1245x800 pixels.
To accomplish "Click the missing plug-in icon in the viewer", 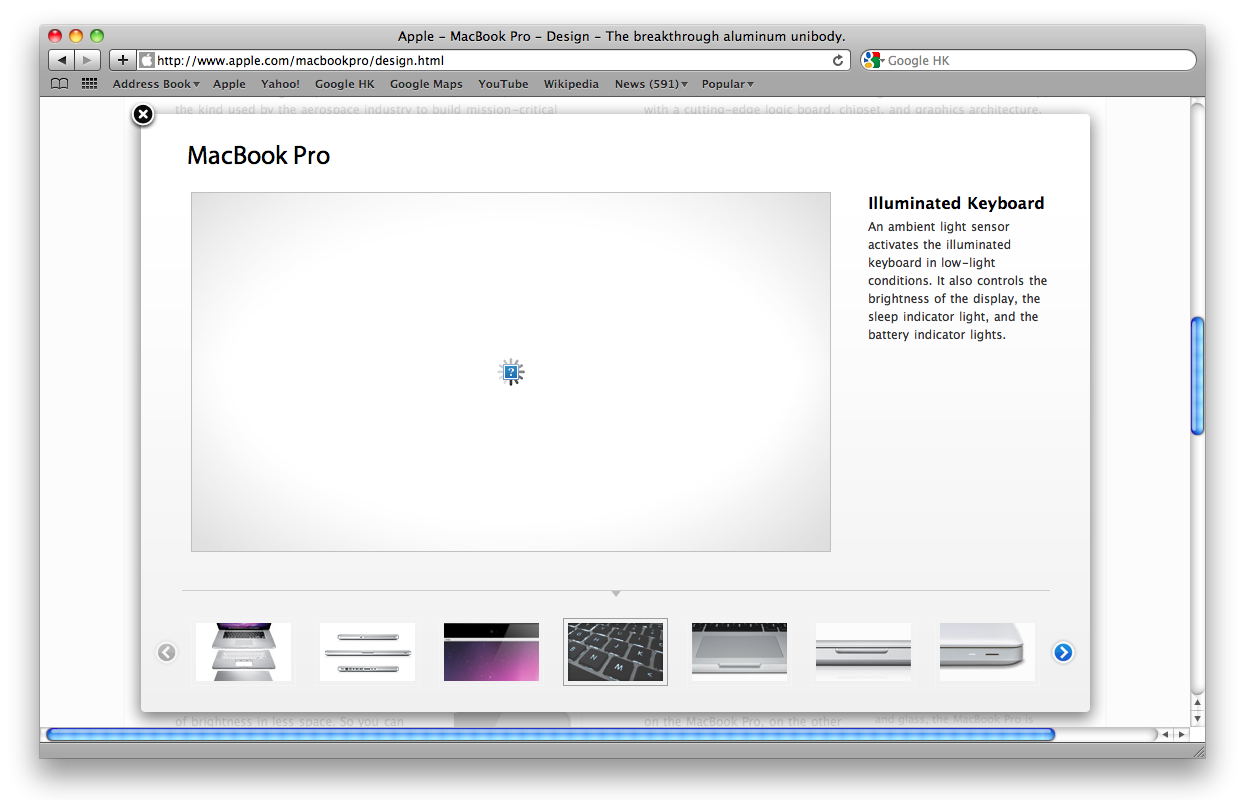I will click(x=511, y=373).
